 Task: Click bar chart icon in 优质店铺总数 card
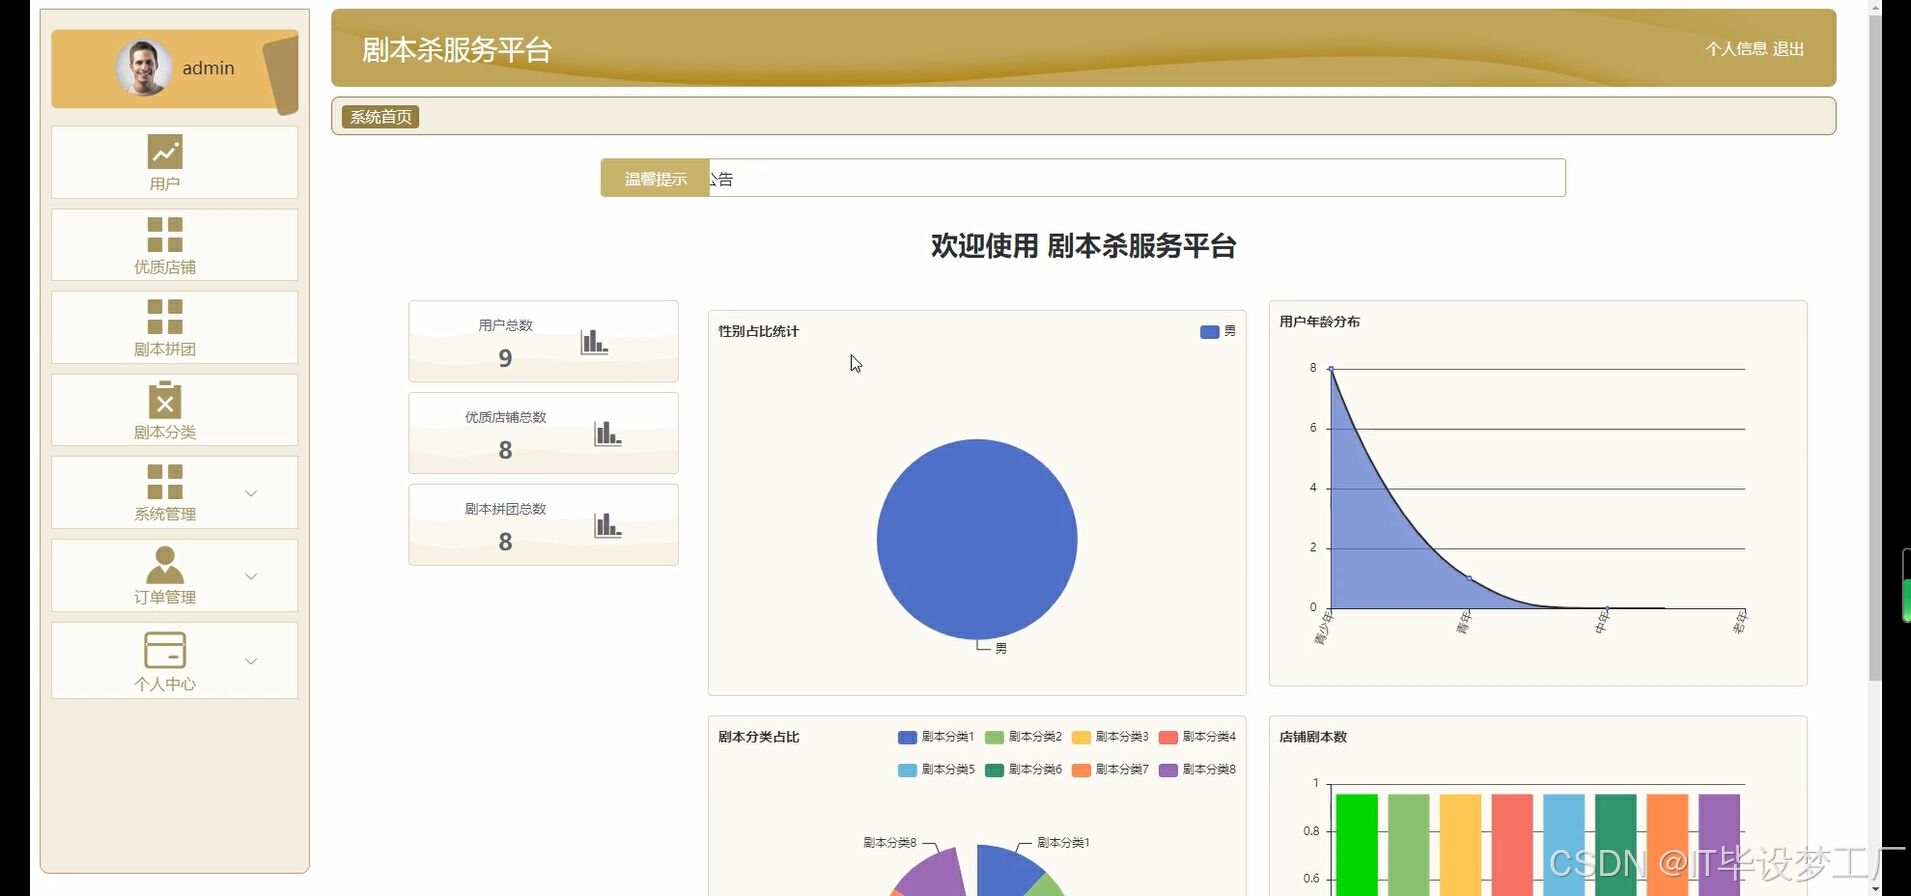click(608, 433)
